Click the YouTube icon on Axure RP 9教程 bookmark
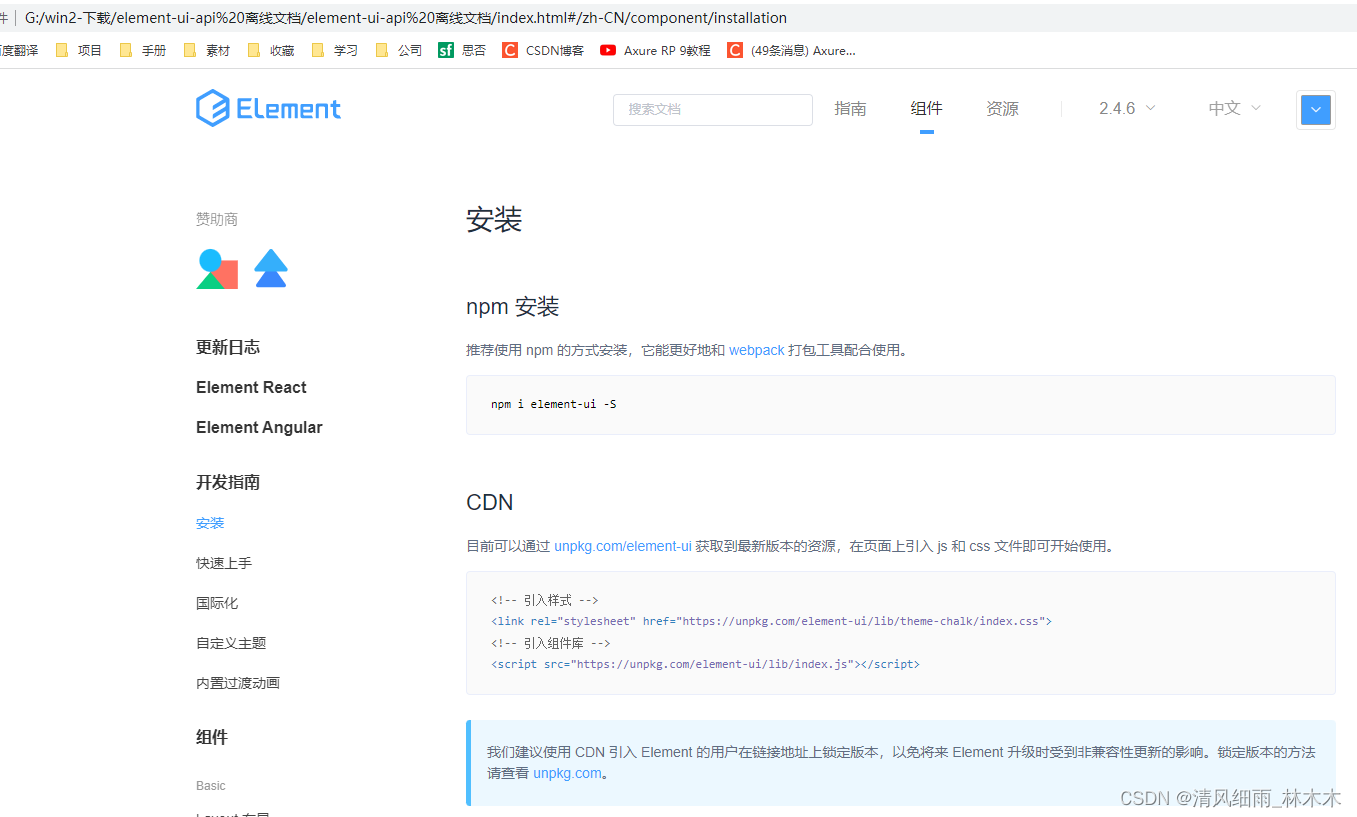The height and width of the screenshot is (817, 1357). [x=608, y=50]
